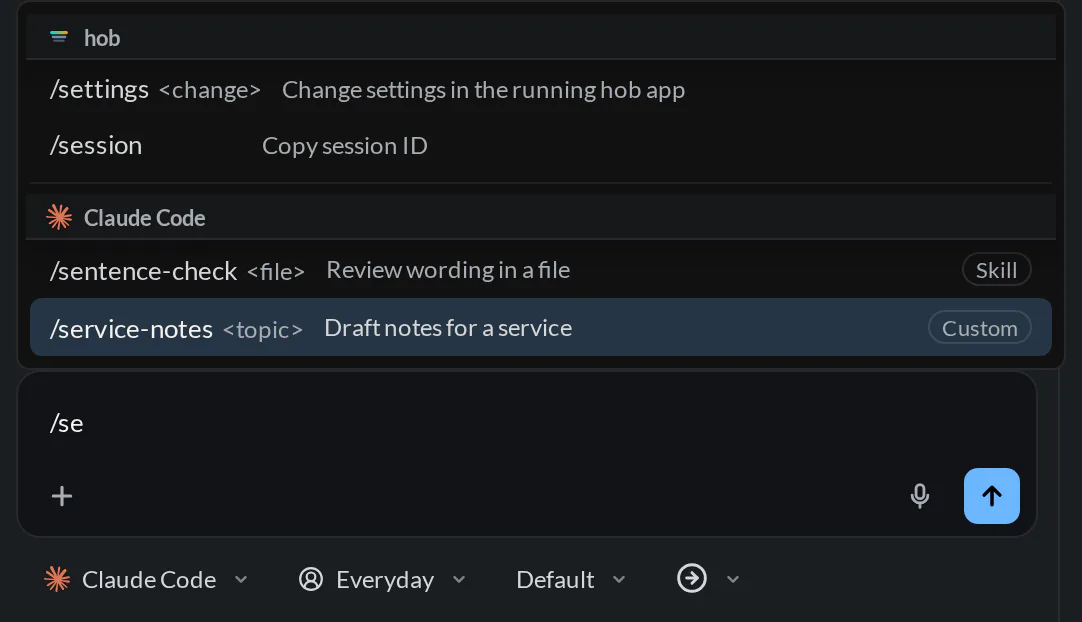Click the Claude Code starburst icon in list header
This screenshot has width=1082, height=622.
pos(59,217)
